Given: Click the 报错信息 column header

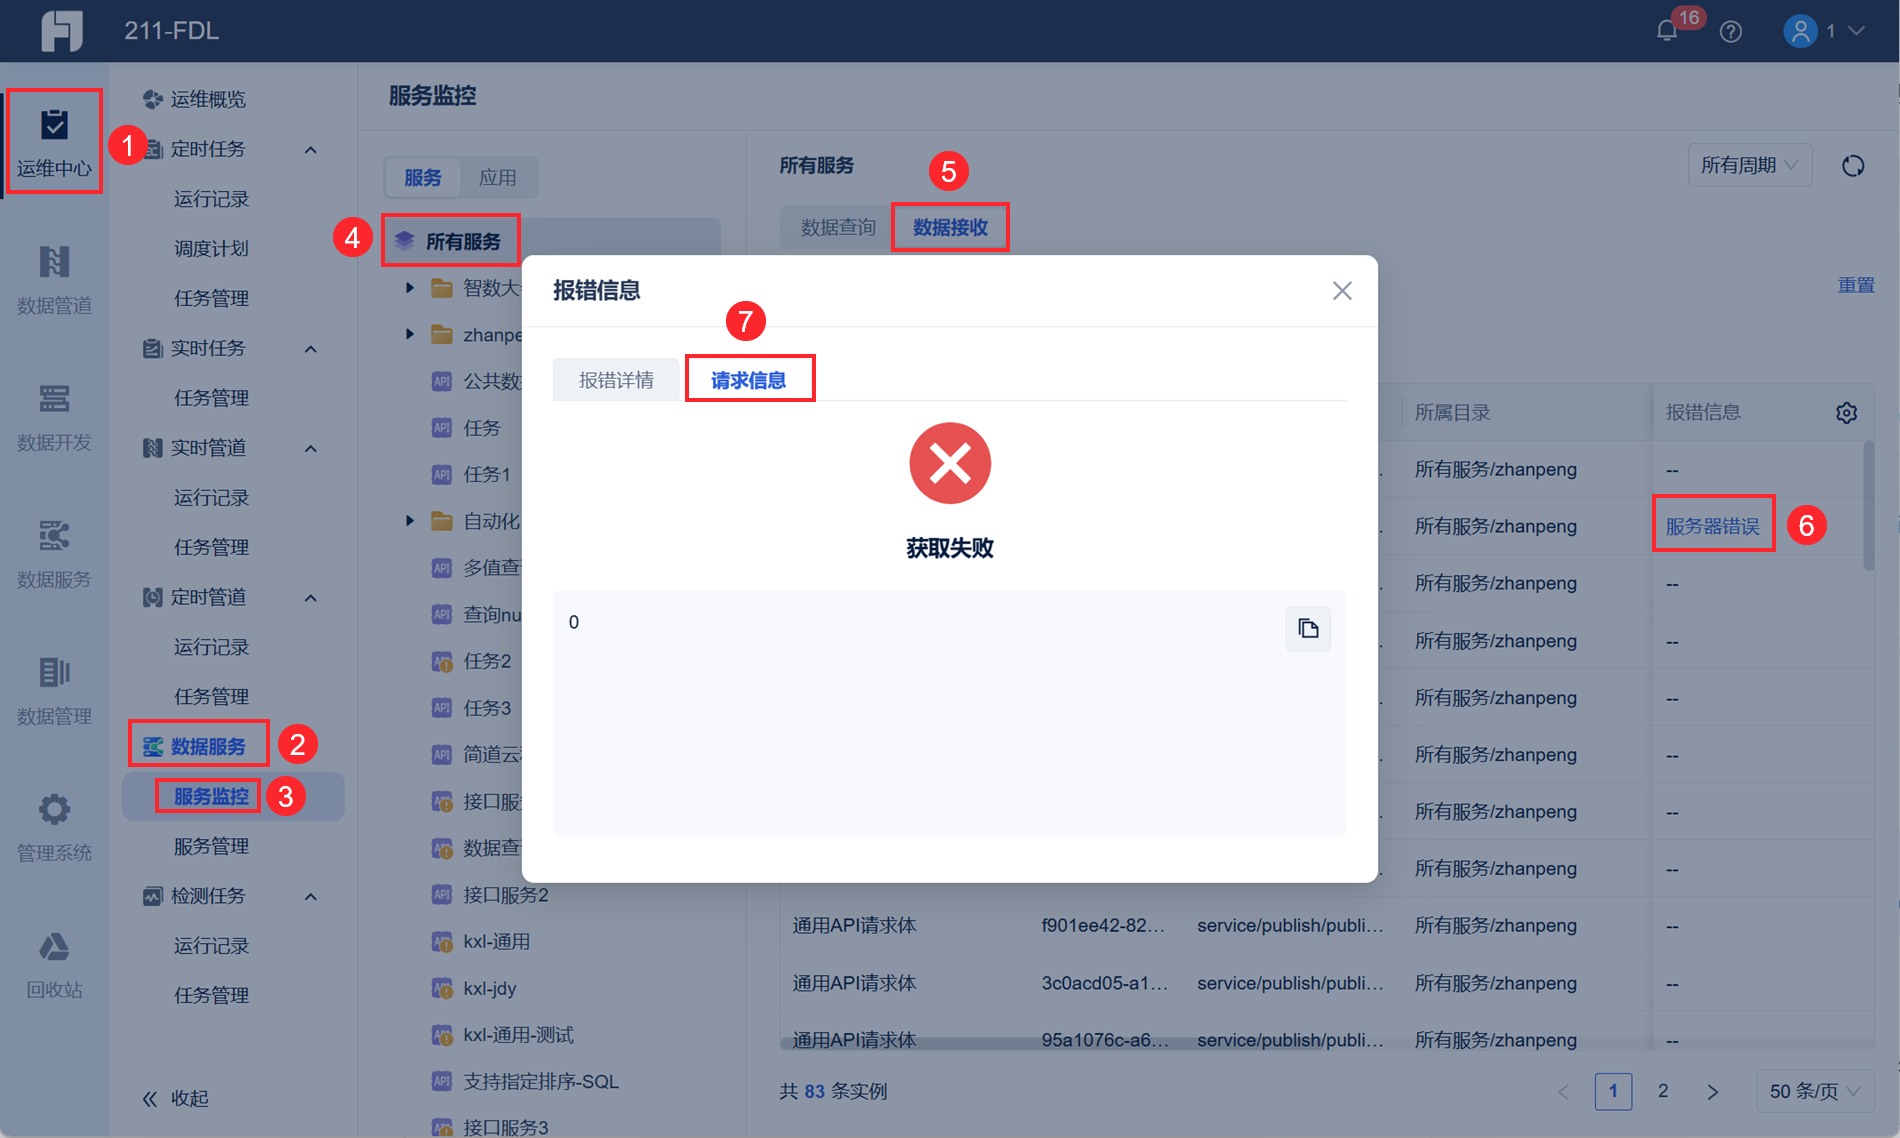Looking at the screenshot, I should click(x=1702, y=413).
